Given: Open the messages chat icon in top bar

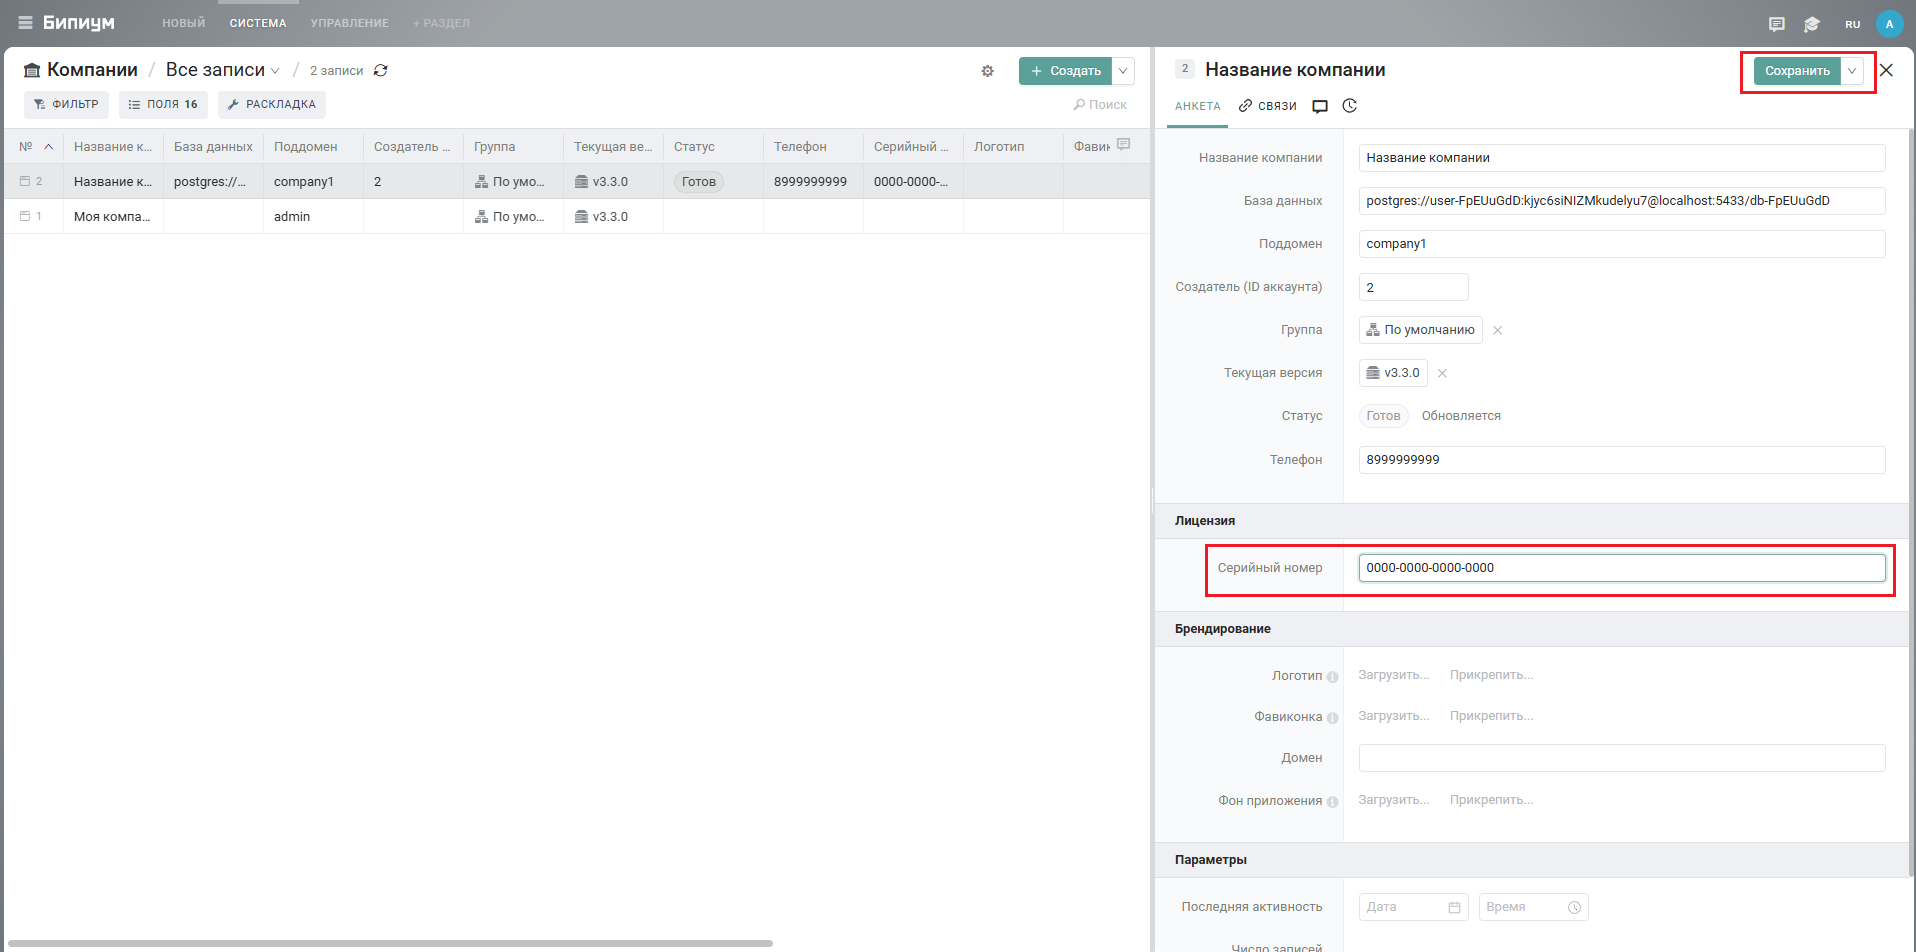Looking at the screenshot, I should click(x=1776, y=24).
